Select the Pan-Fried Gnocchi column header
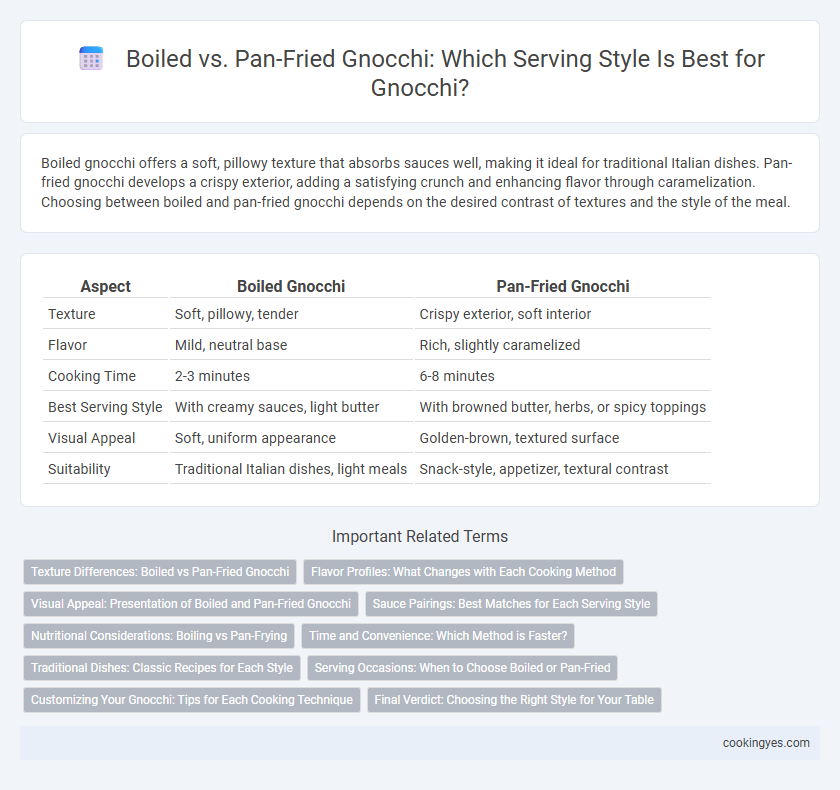 [562, 287]
